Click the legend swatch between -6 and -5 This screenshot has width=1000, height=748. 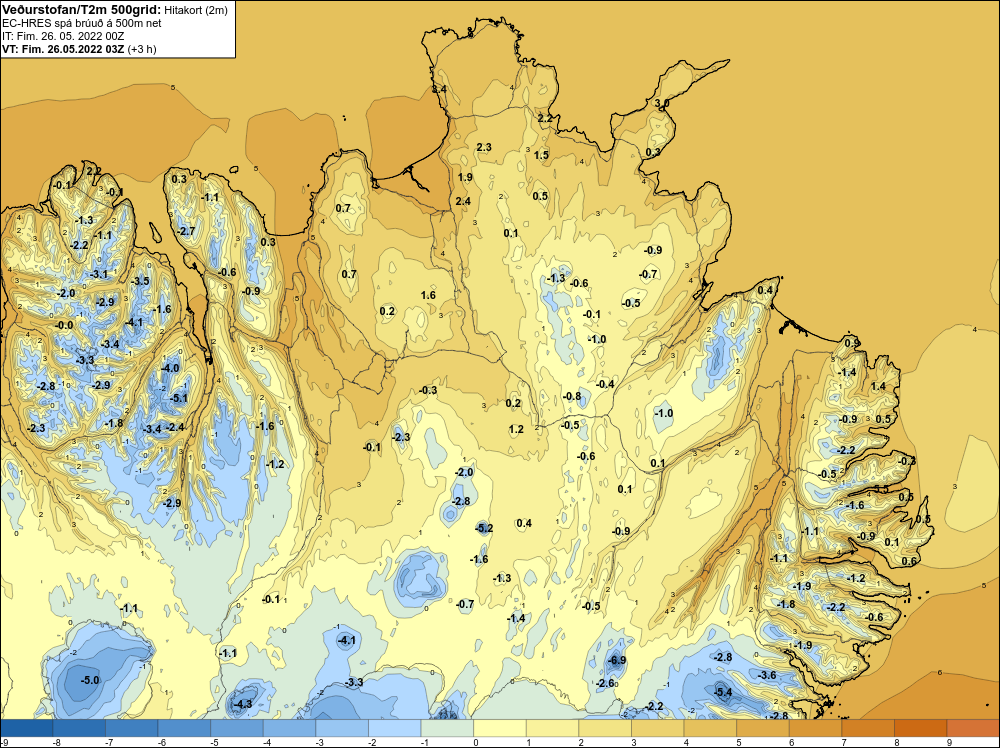[184, 728]
